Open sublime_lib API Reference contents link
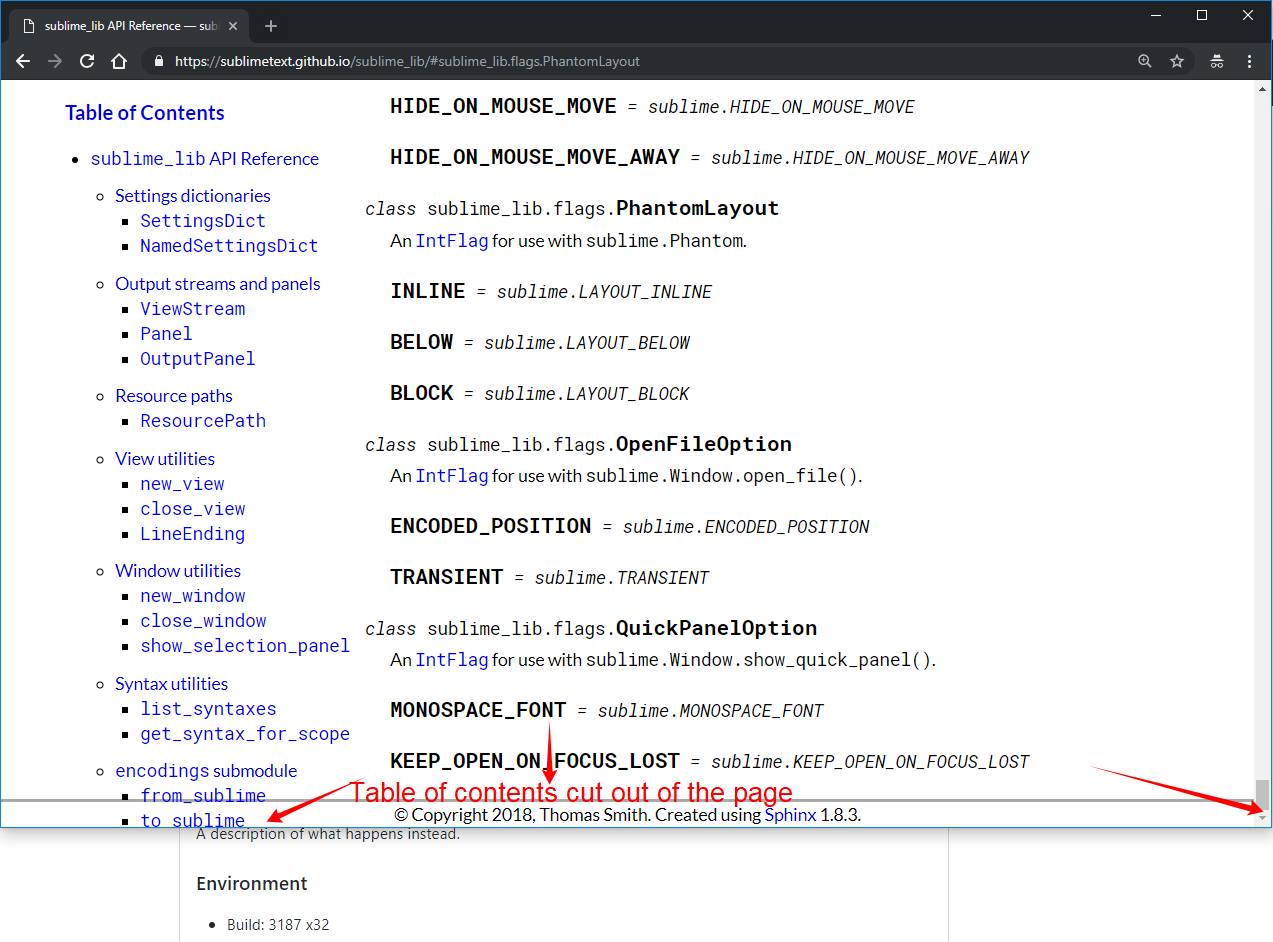This screenshot has height=942, width=1273. click(205, 159)
